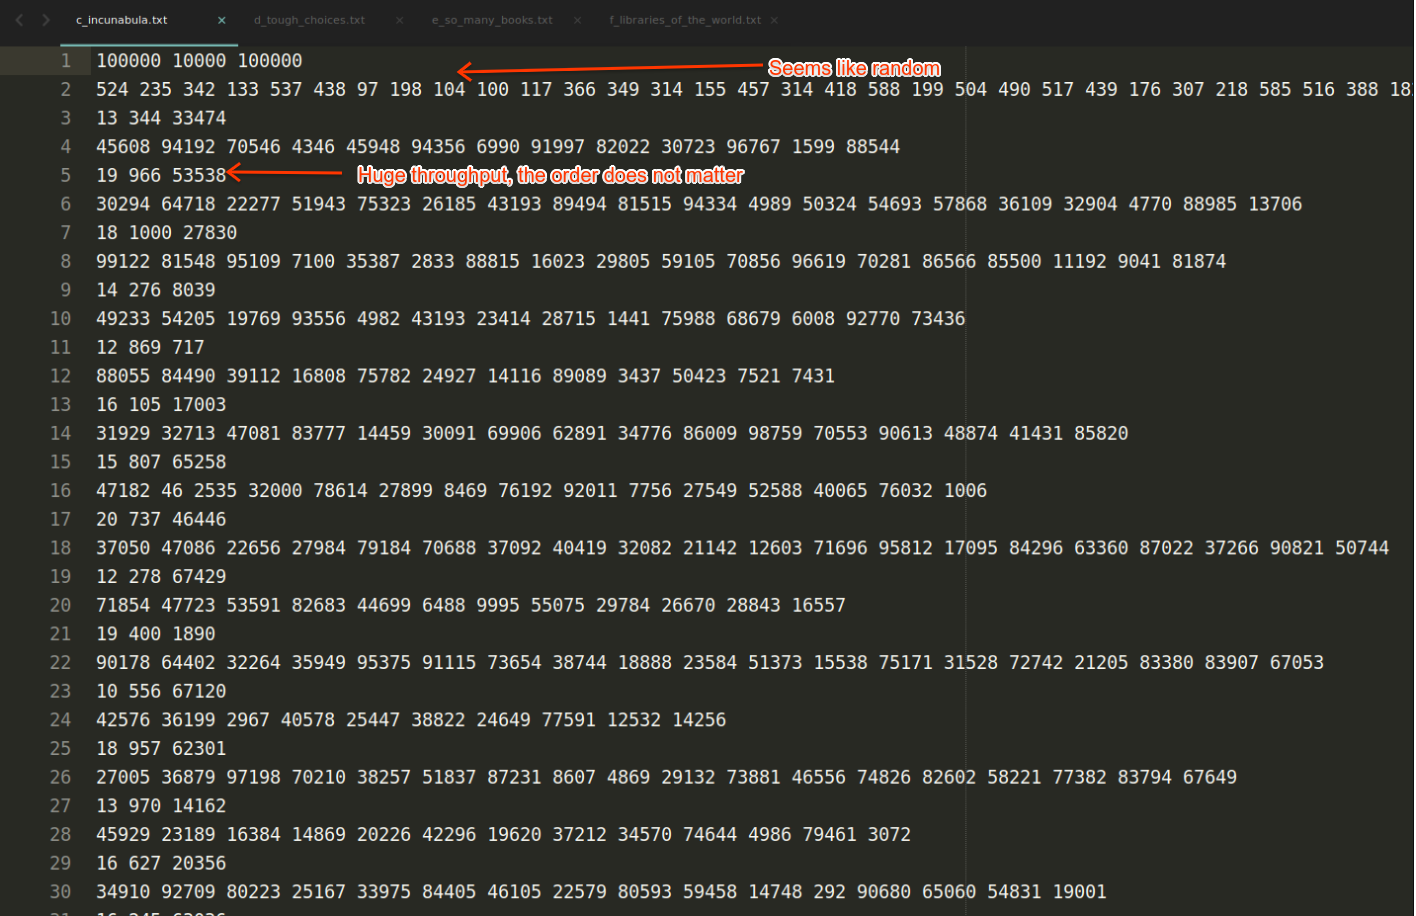The image size is (1416, 916).
Task: Switch to the d_tough_choices.txt tab
Action: pyautogui.click(x=308, y=19)
